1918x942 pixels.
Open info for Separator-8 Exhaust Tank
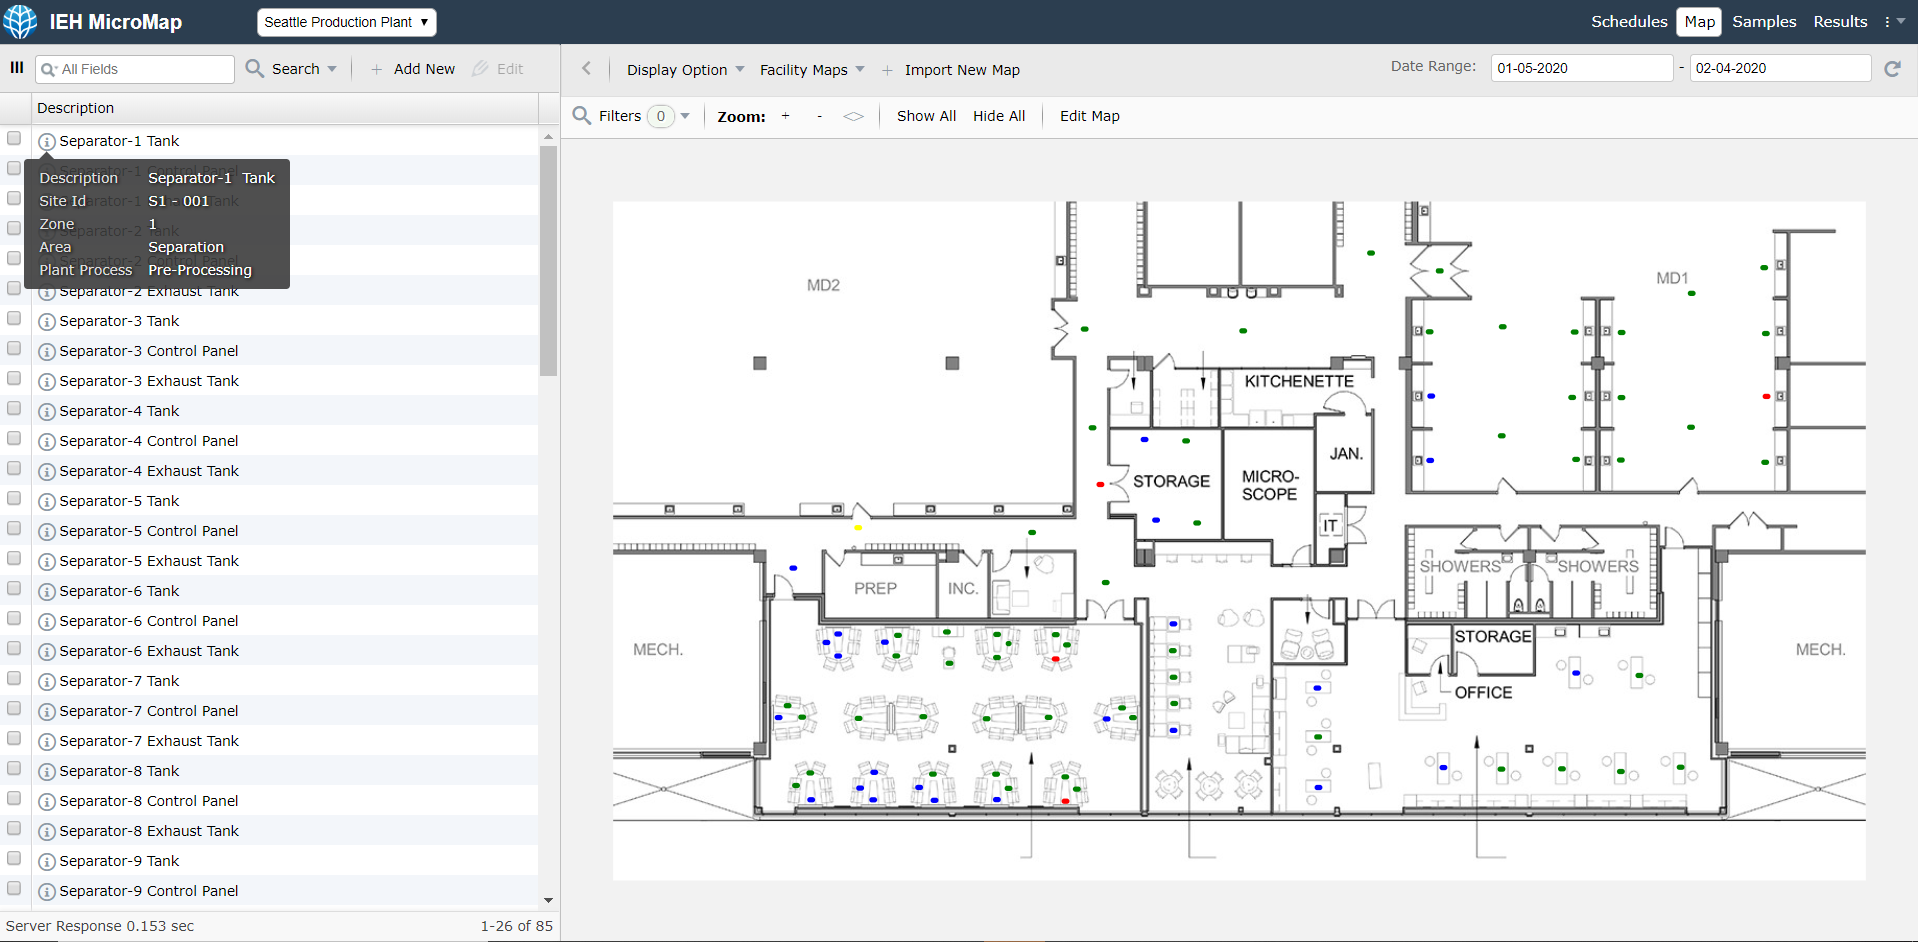point(47,832)
